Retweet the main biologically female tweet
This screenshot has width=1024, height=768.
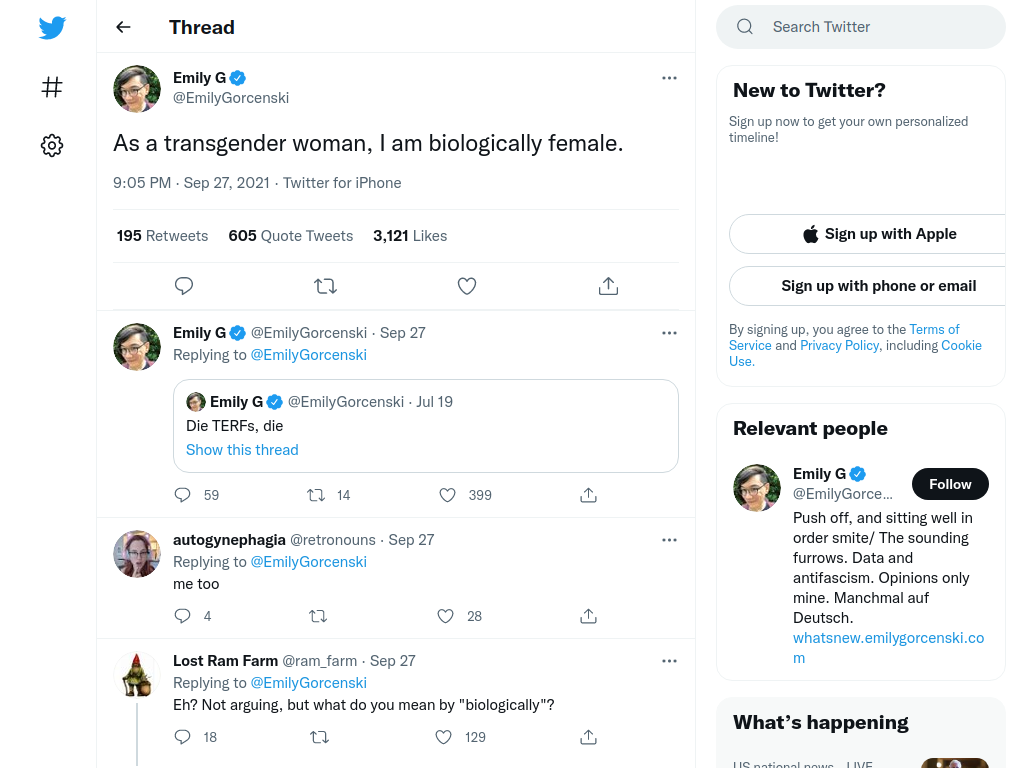click(x=325, y=286)
